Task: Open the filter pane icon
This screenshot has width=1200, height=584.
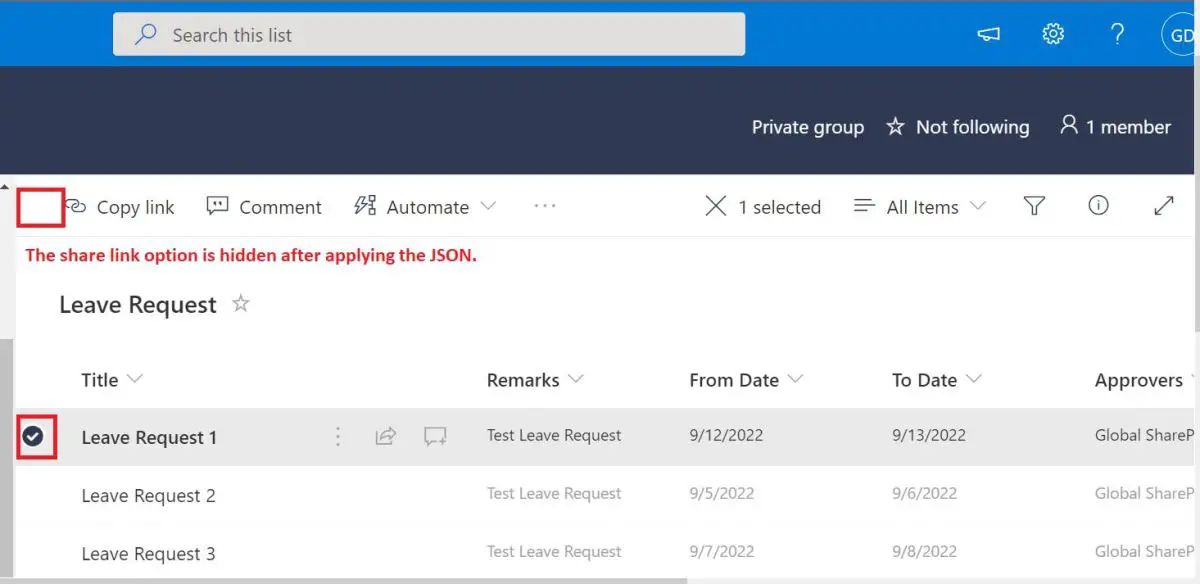Action: (x=1034, y=206)
